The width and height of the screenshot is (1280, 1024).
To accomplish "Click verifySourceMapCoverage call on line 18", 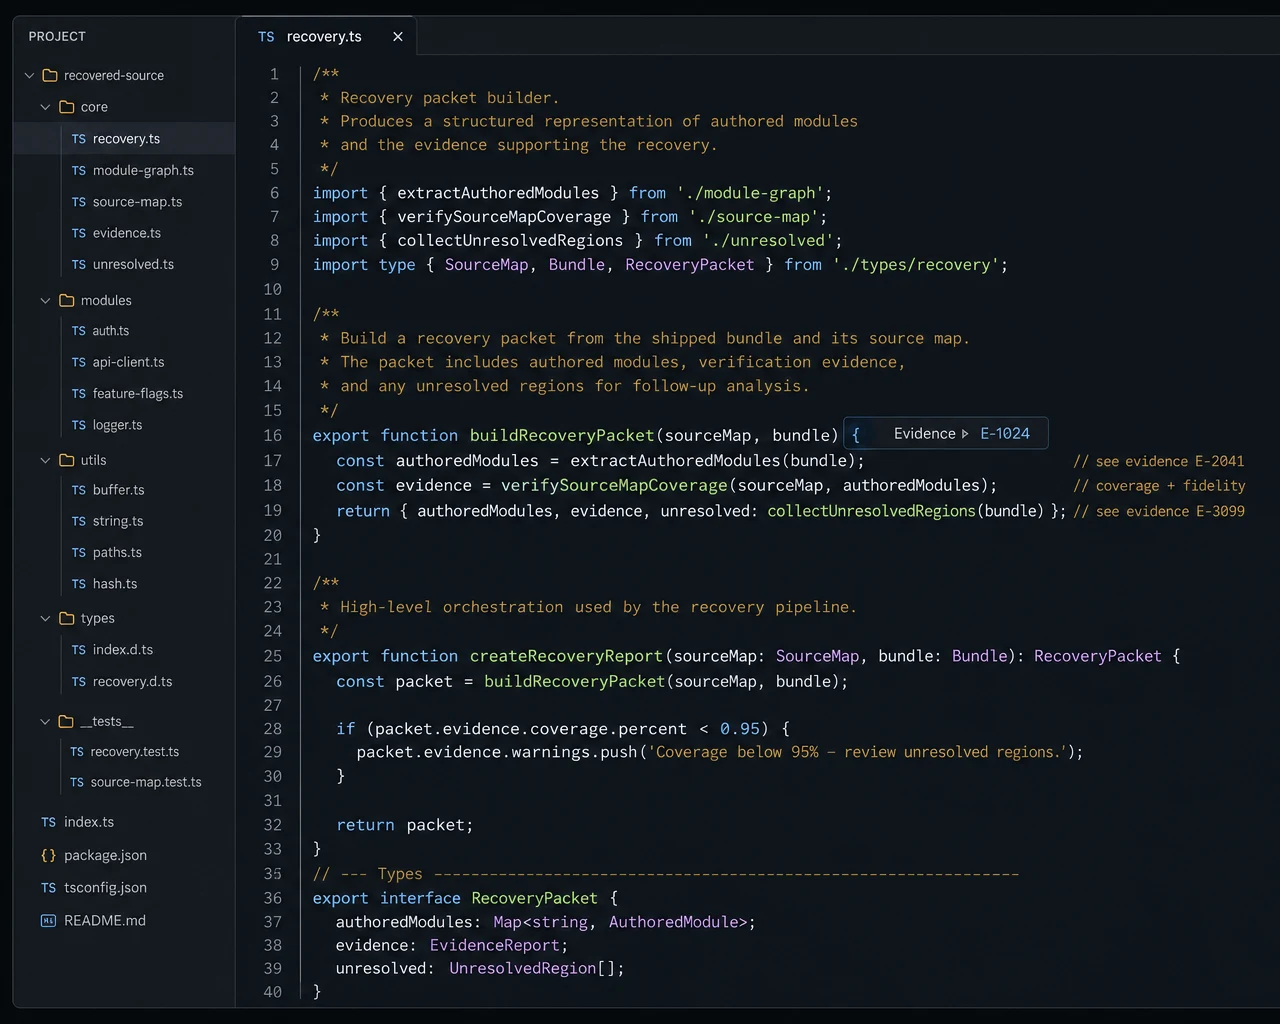I will (x=614, y=485).
